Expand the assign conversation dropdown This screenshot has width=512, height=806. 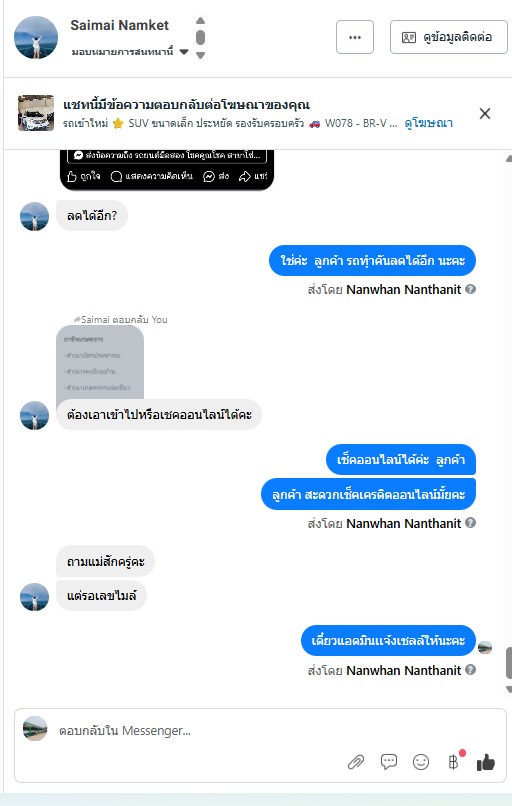pos(184,51)
